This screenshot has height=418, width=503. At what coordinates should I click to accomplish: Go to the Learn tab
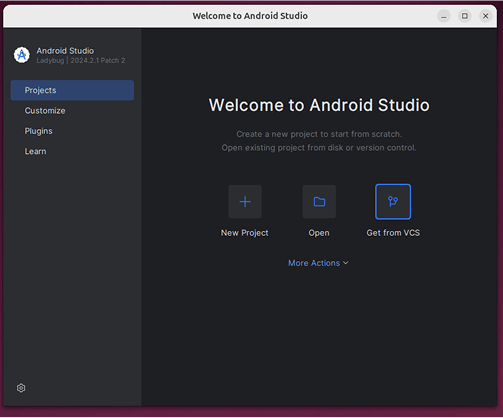pos(72,151)
